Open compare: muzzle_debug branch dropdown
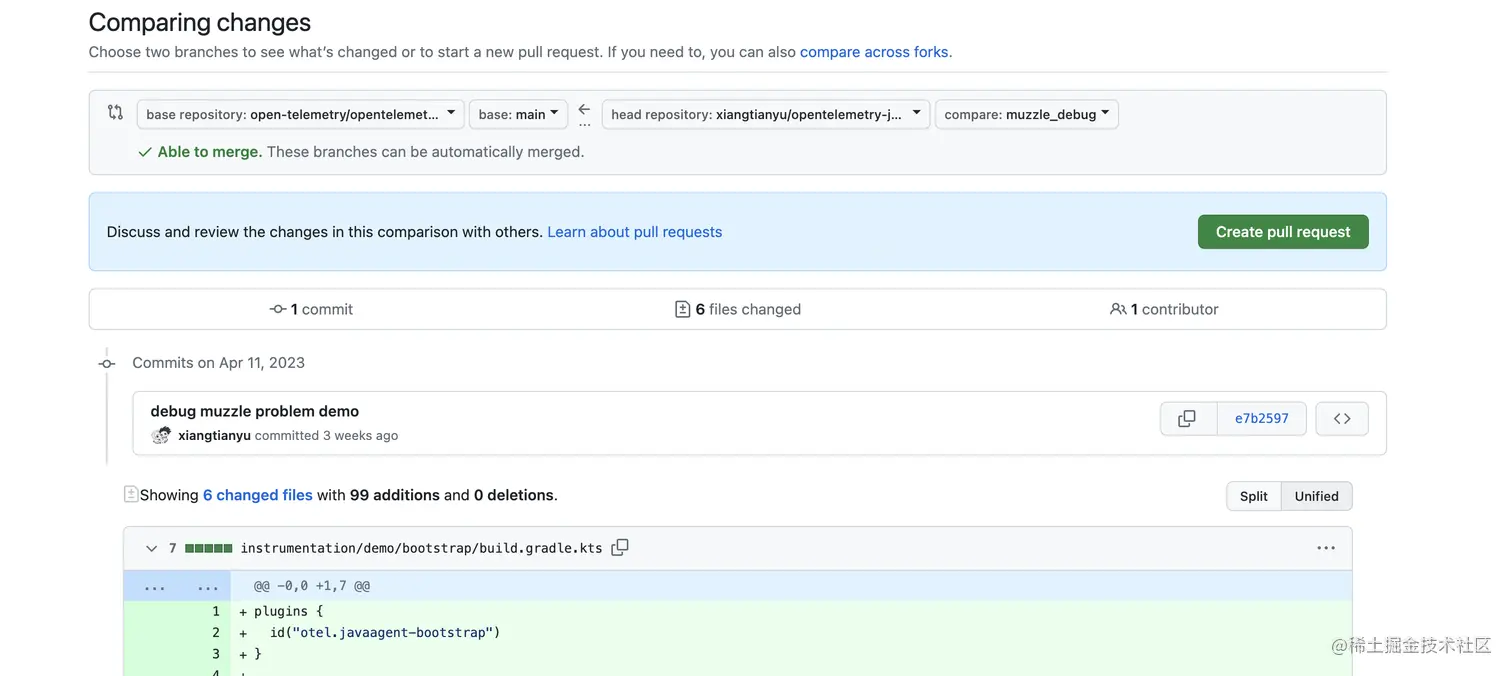This screenshot has height=676, width=1512. (x=1026, y=114)
